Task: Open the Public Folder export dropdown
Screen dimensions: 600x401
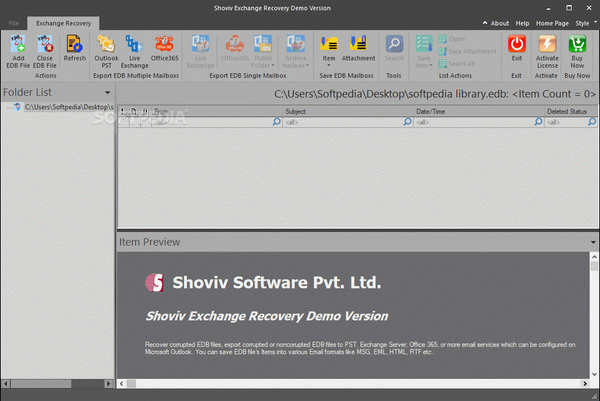Action: point(263,52)
